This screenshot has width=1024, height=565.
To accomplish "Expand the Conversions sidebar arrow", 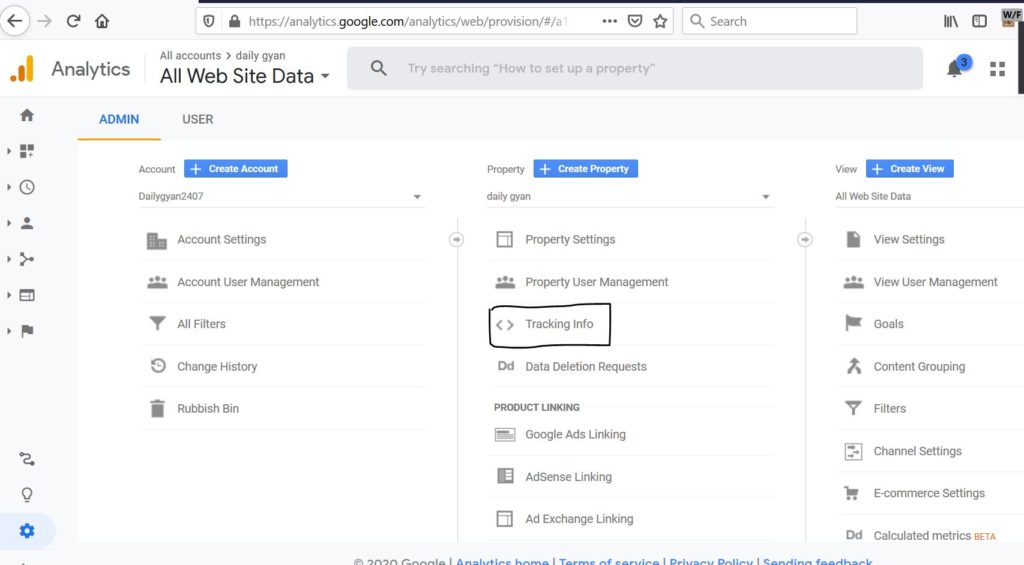I will click(x=8, y=331).
